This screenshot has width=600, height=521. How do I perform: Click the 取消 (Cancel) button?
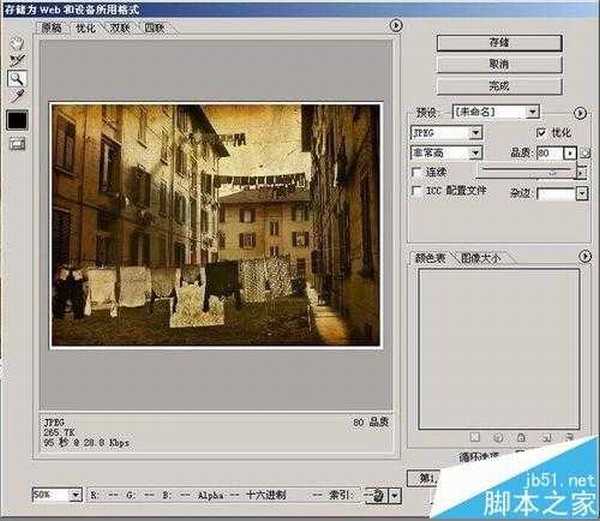498,64
